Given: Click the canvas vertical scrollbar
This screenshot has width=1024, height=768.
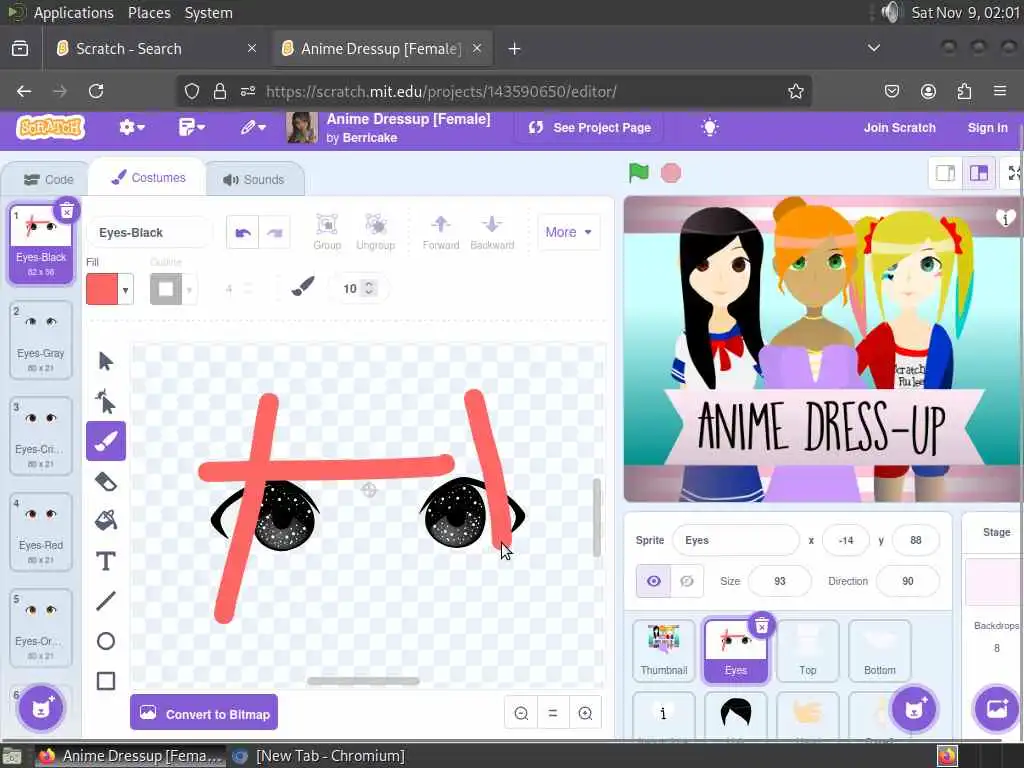Looking at the screenshot, I should point(596,517).
